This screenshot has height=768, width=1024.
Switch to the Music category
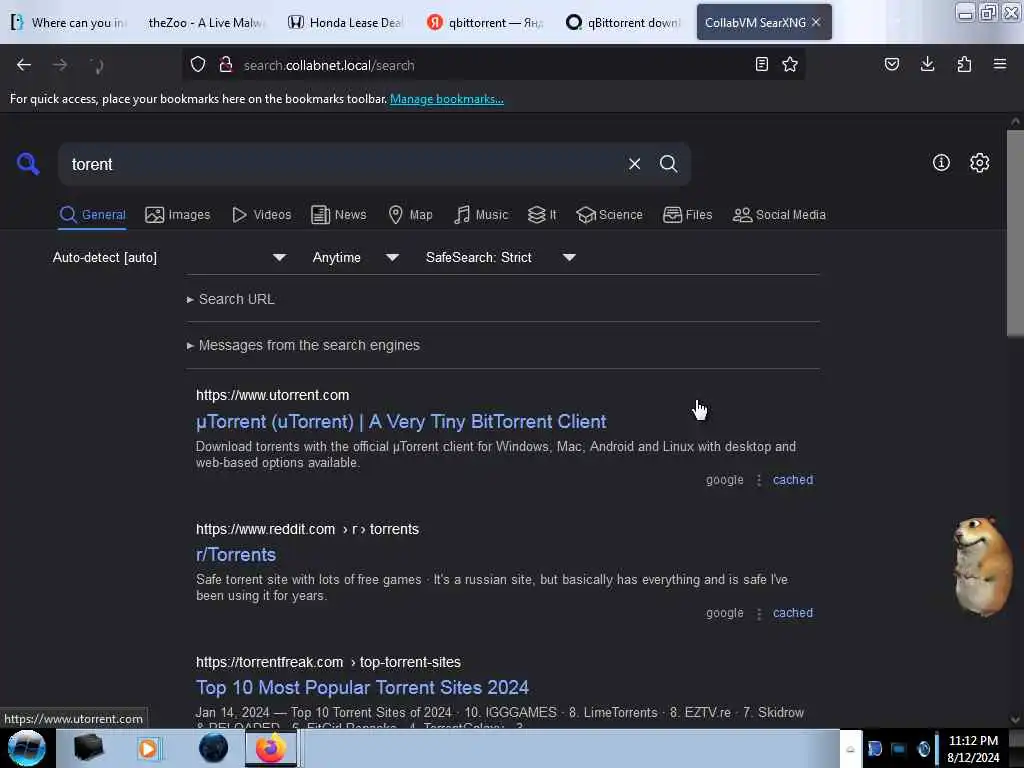(x=481, y=215)
